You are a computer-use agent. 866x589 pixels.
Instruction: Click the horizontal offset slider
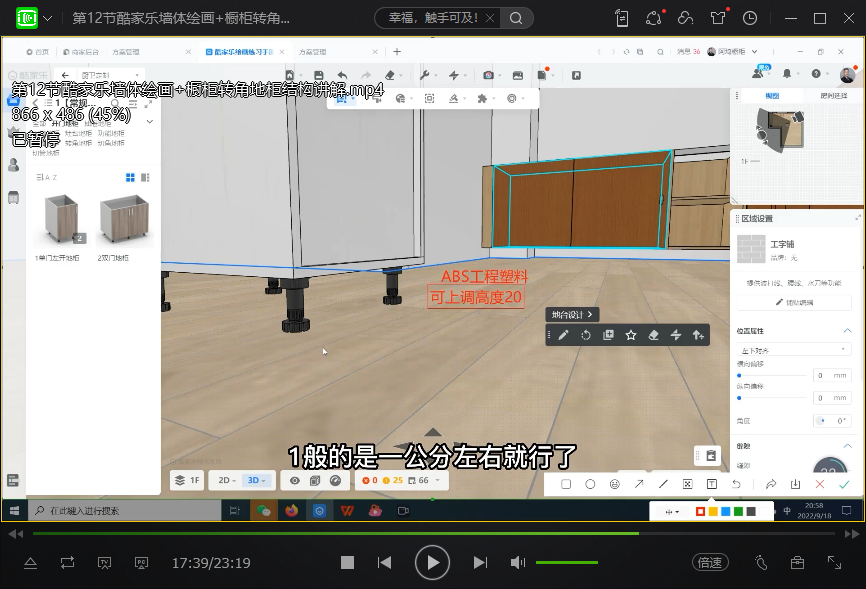772,375
